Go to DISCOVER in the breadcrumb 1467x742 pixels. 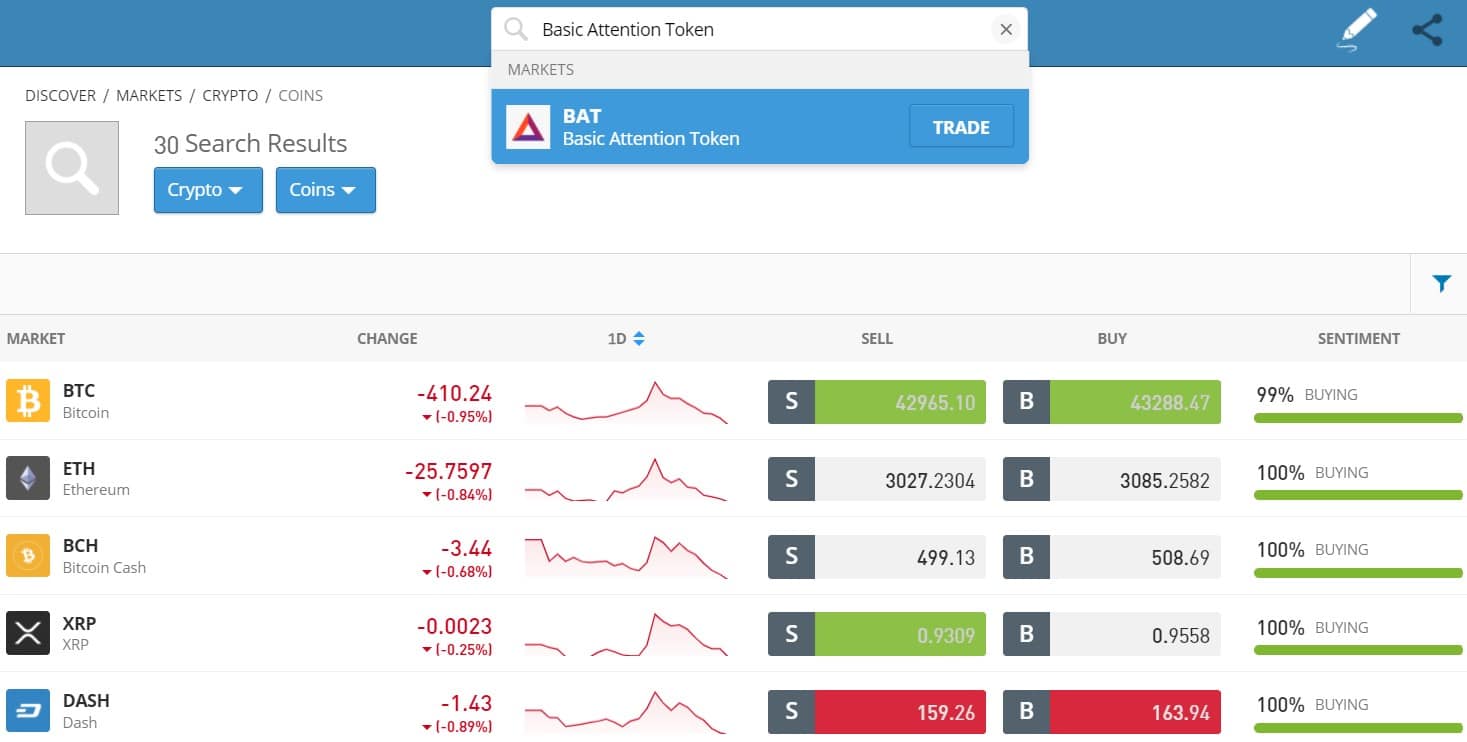[x=61, y=96]
